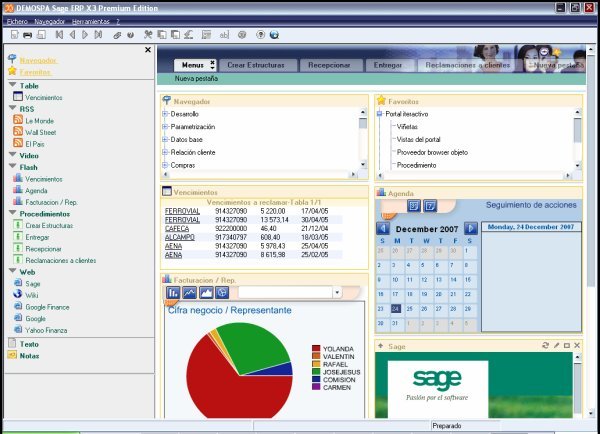The width and height of the screenshot is (600, 434).
Task: Open the ALCAMPO link in Vencimientos
Action: point(179,237)
